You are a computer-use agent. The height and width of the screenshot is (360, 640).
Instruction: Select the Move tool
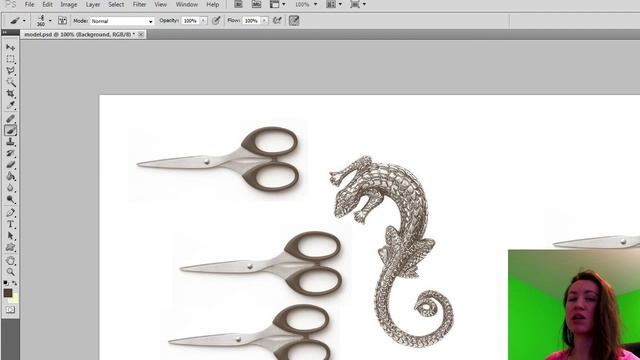[10, 48]
